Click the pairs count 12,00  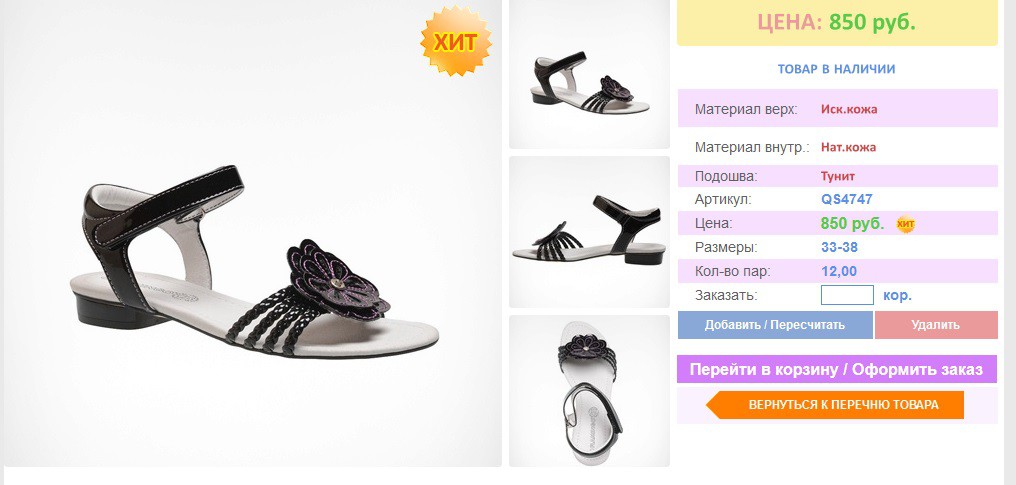coord(839,271)
